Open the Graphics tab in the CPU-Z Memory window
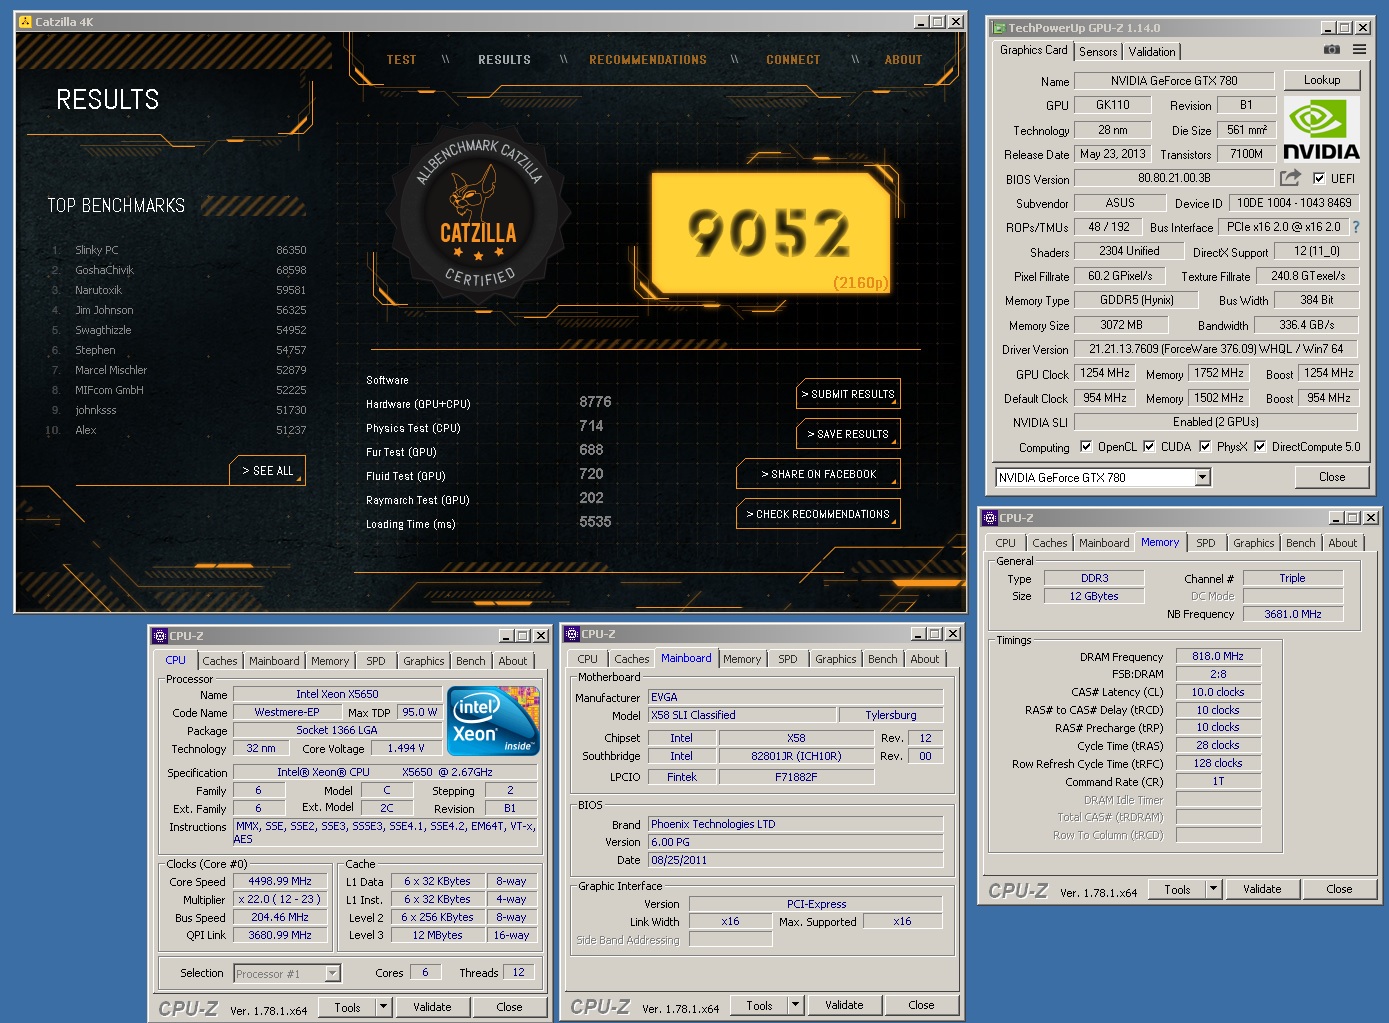This screenshot has height=1023, width=1389. click(1253, 543)
